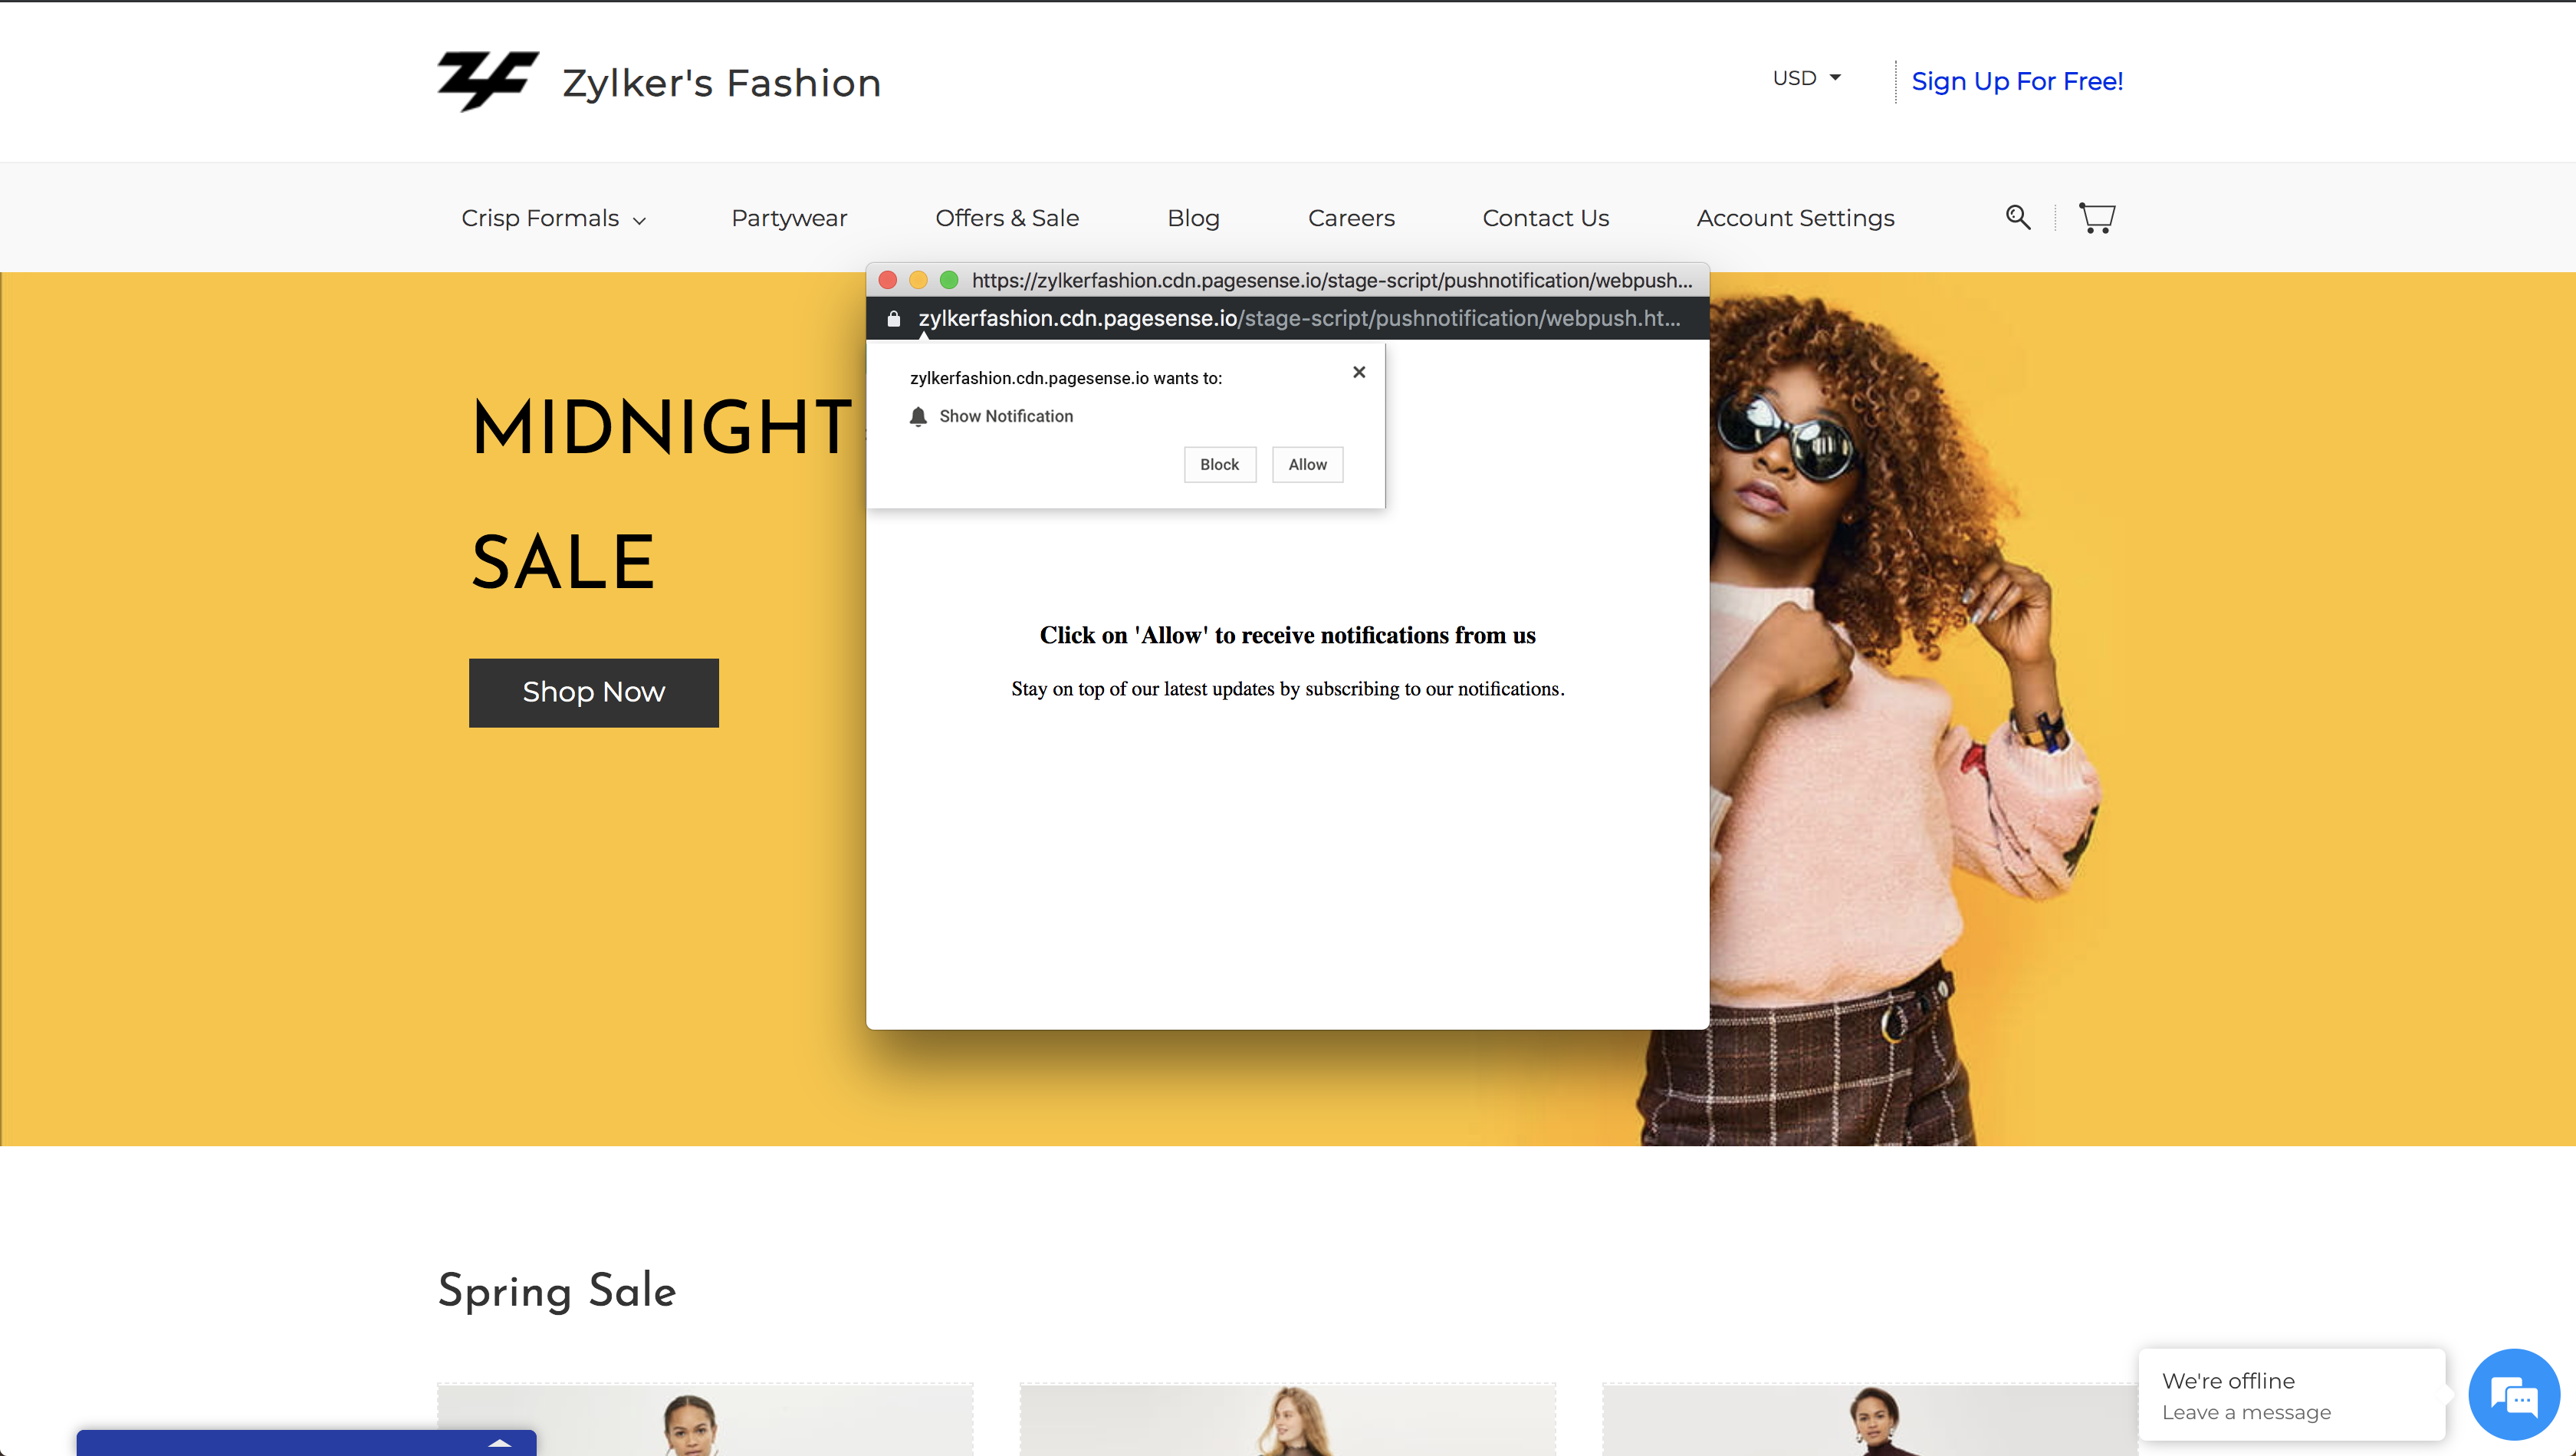The image size is (2576, 1456).
Task: Follow the Sign Up For Free link
Action: (2016, 81)
